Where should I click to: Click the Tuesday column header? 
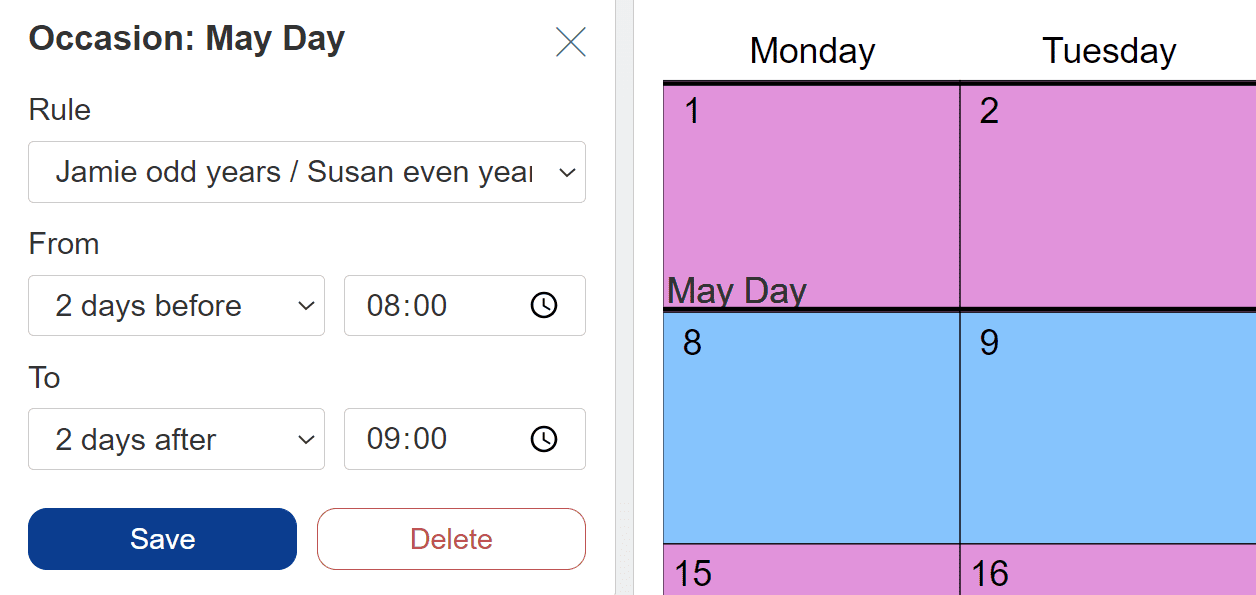[x=1109, y=51]
